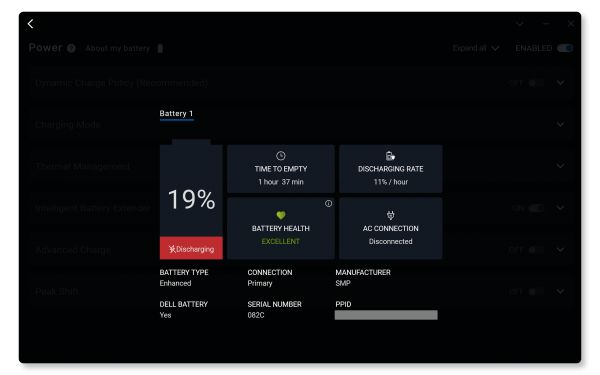Toggle the Intelligent Battery Extender switch
The width and height of the screenshot is (600, 375).
click(x=536, y=208)
